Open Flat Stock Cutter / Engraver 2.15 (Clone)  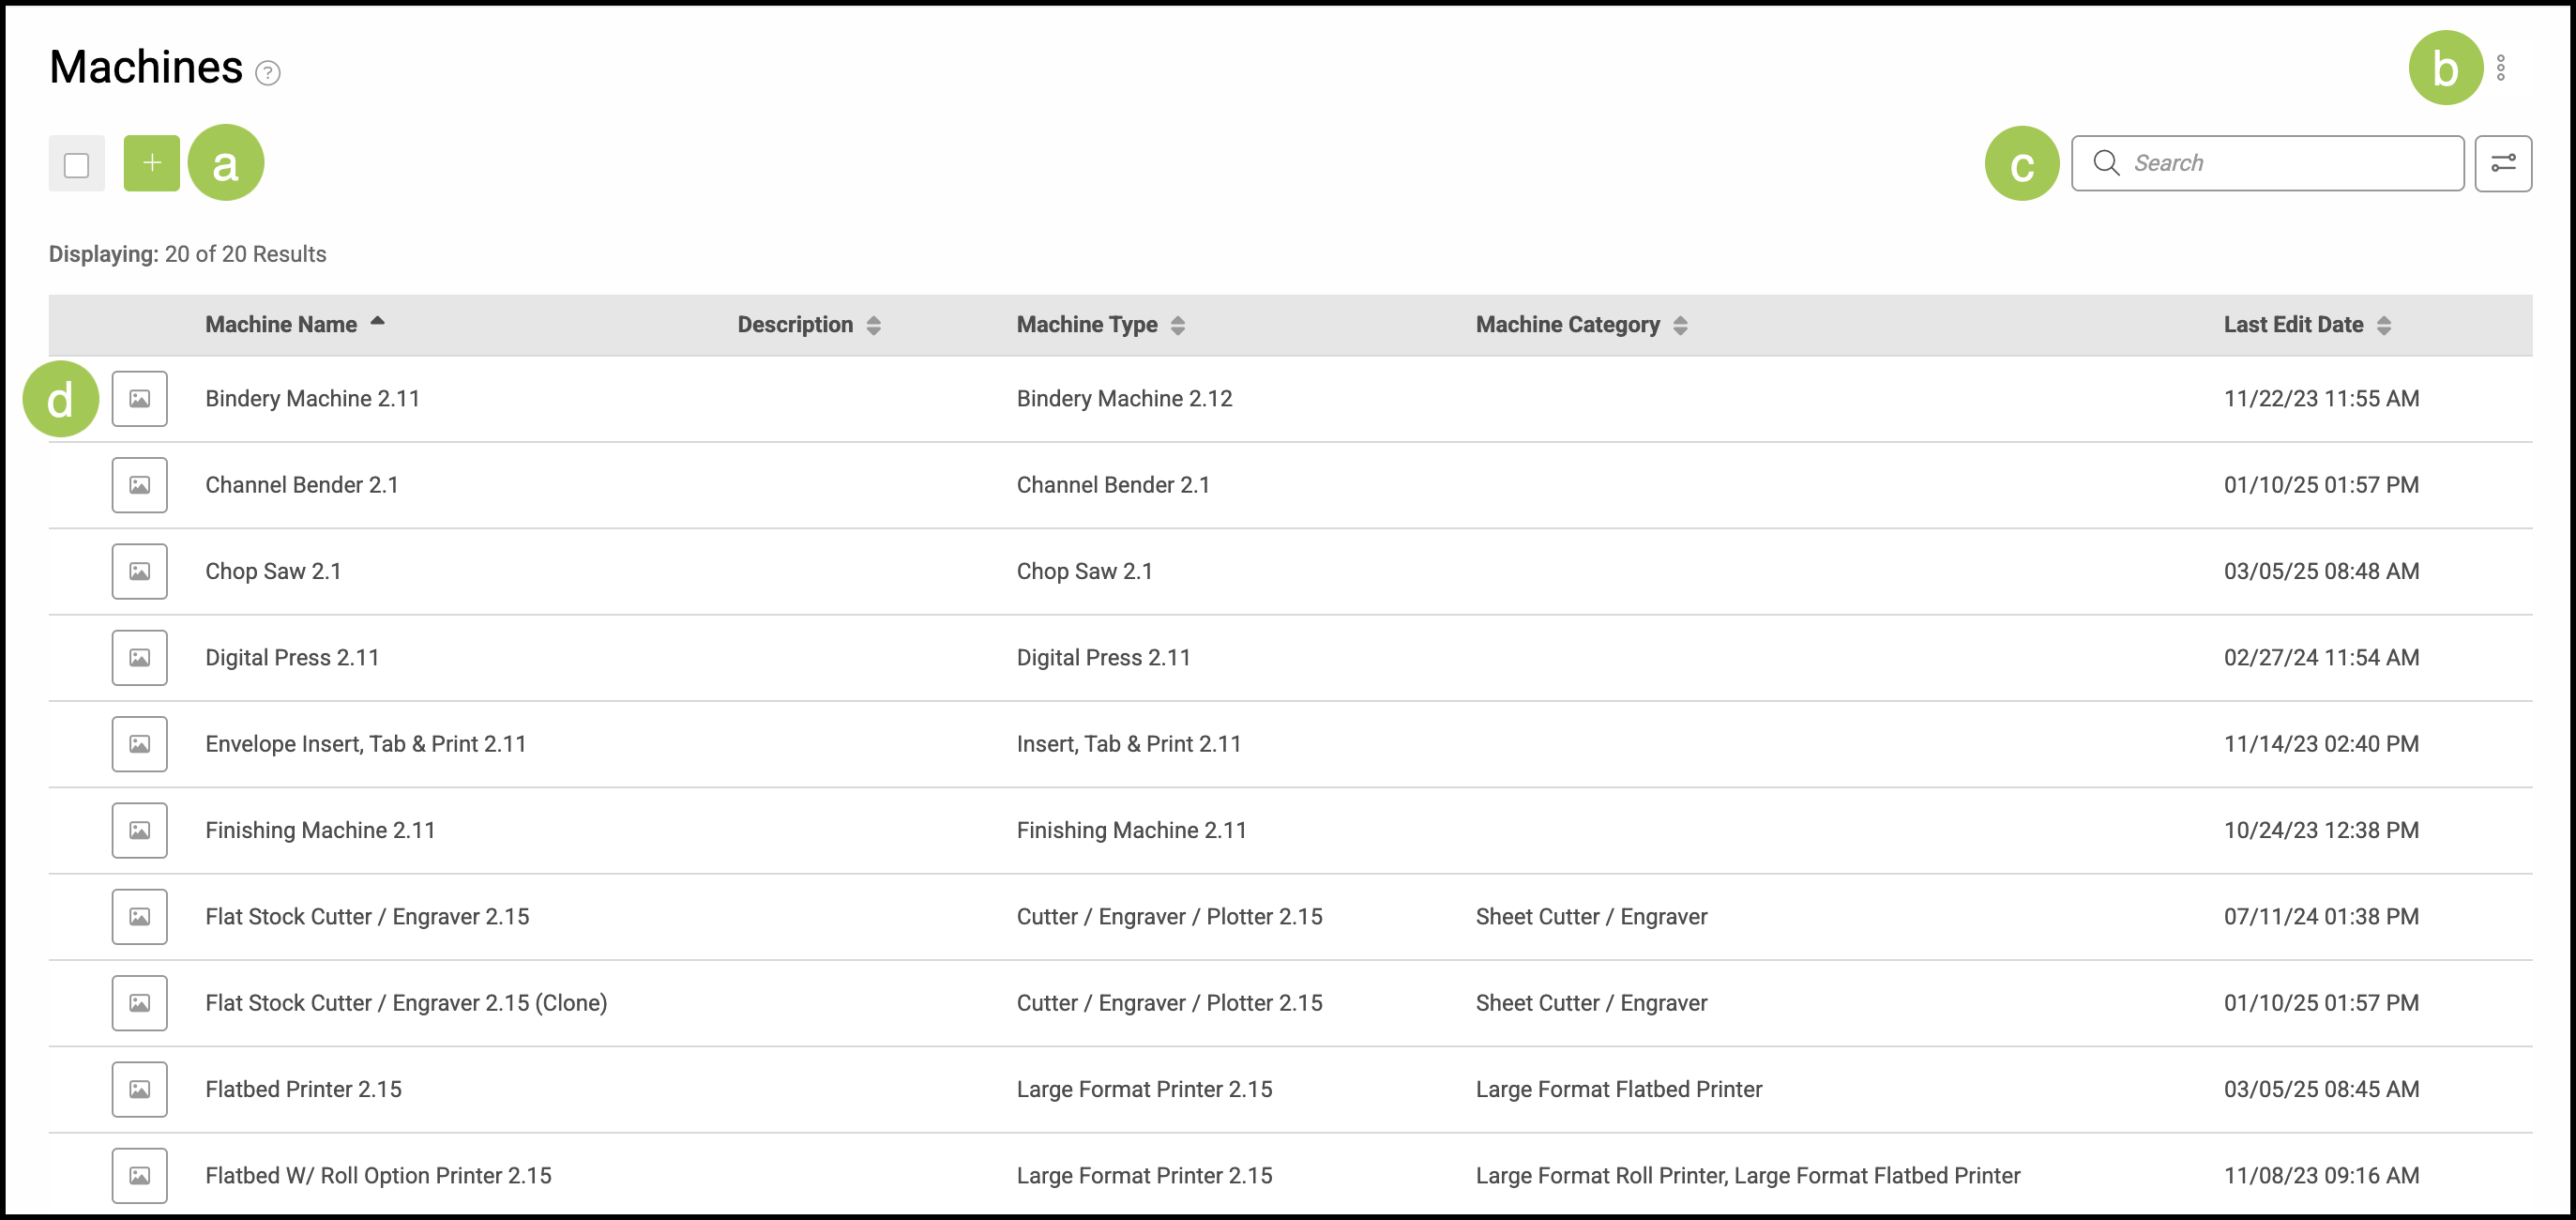pyautogui.click(x=405, y=1003)
